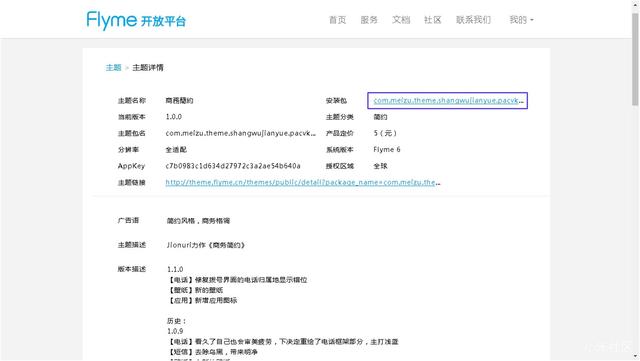Click the 主题描述 text Jionuri力作
Screen dimensions: 640x361
coord(205,245)
